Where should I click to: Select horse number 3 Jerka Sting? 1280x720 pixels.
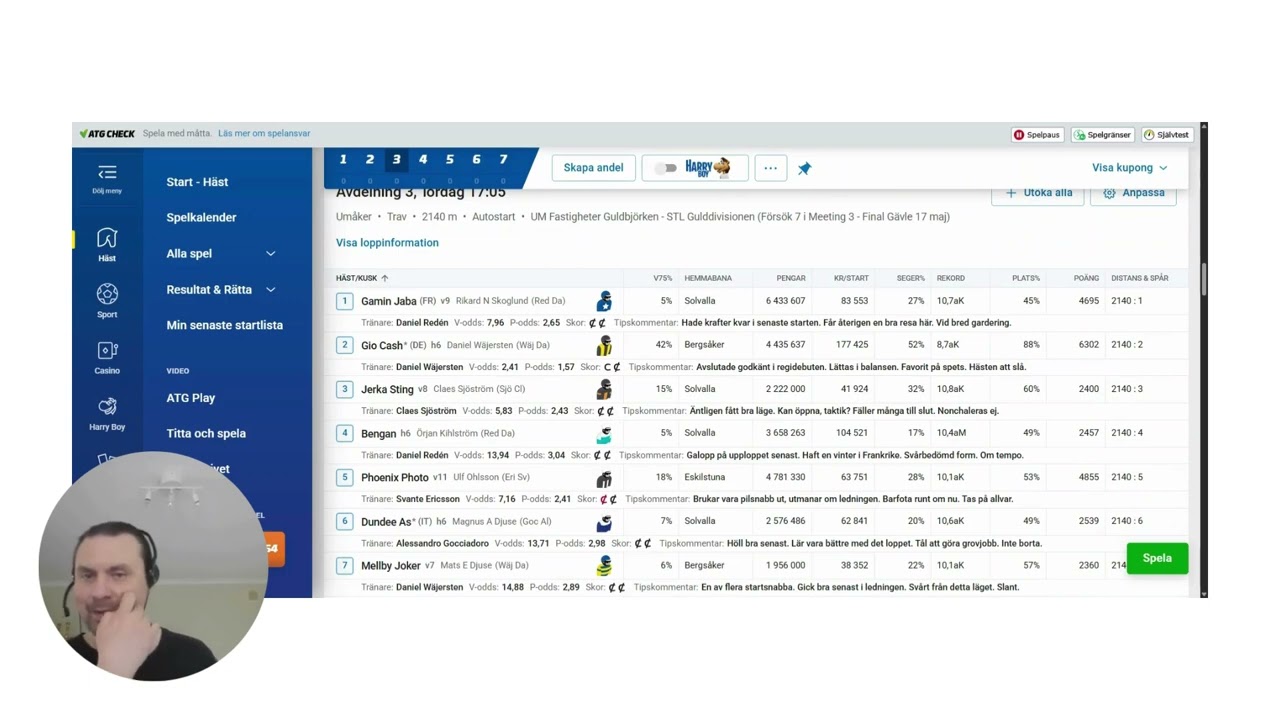(x=344, y=389)
